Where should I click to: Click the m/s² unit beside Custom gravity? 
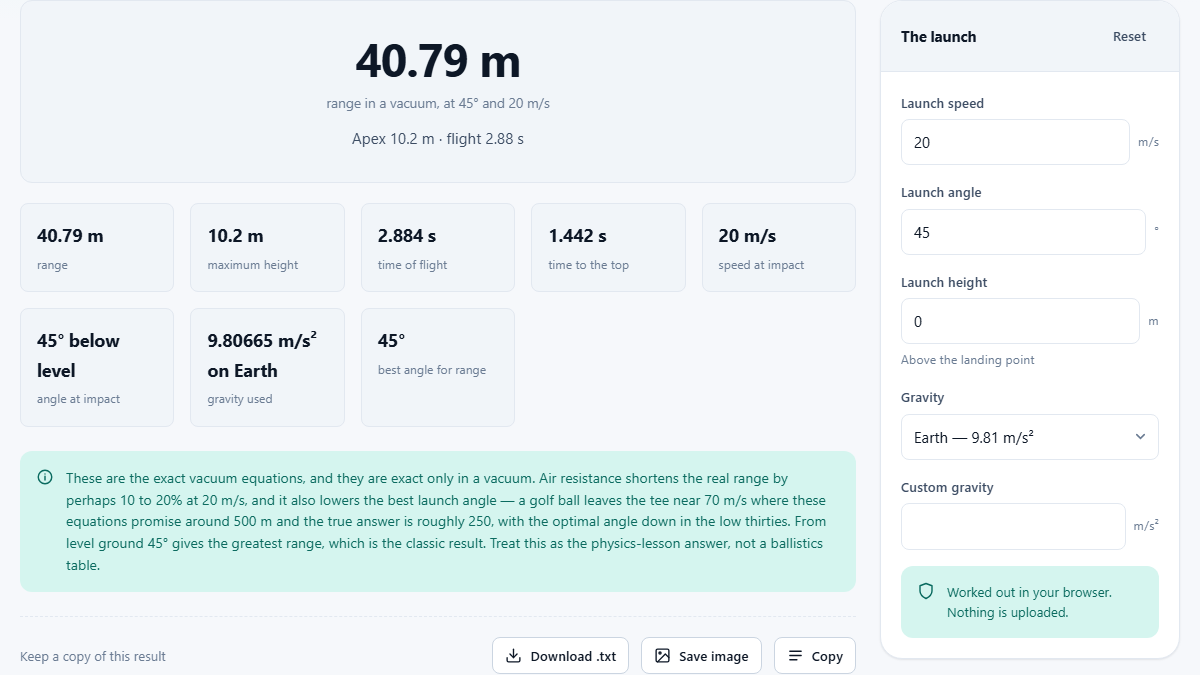click(1146, 526)
